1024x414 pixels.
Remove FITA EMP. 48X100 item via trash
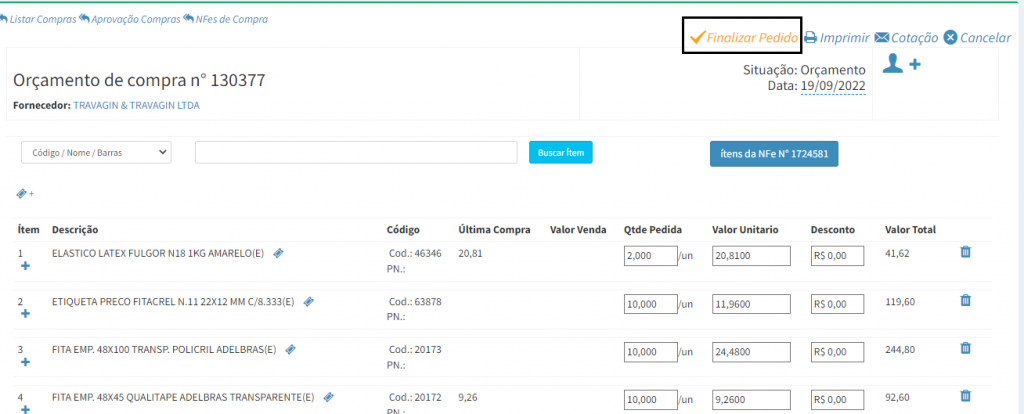point(965,348)
